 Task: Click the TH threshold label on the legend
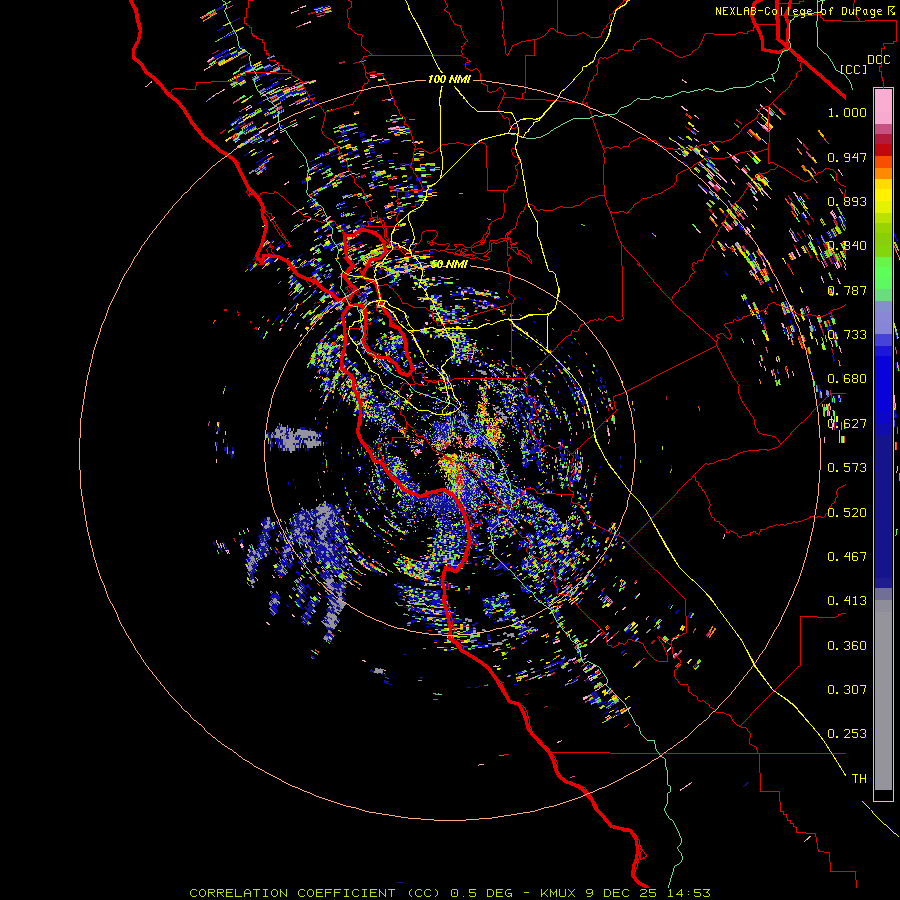point(859,779)
